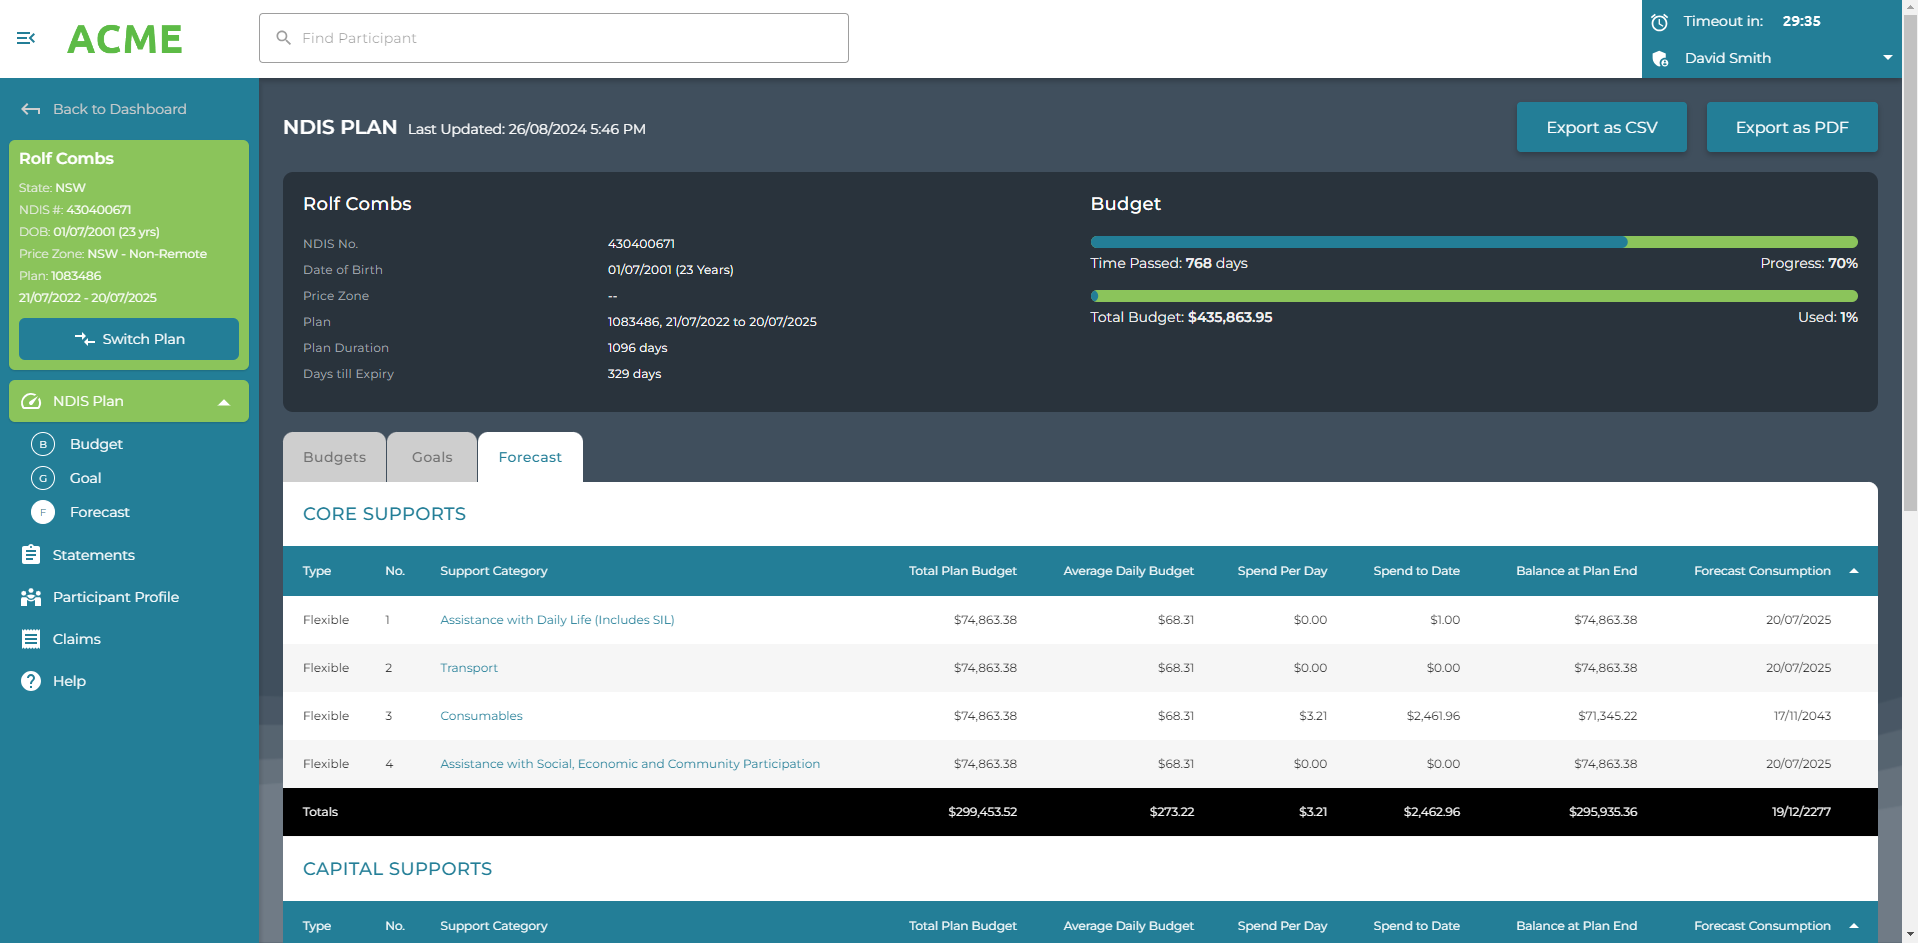Viewport: 1918px width, 943px height.
Task: Select the Forecast circle F icon
Action: [x=43, y=512]
